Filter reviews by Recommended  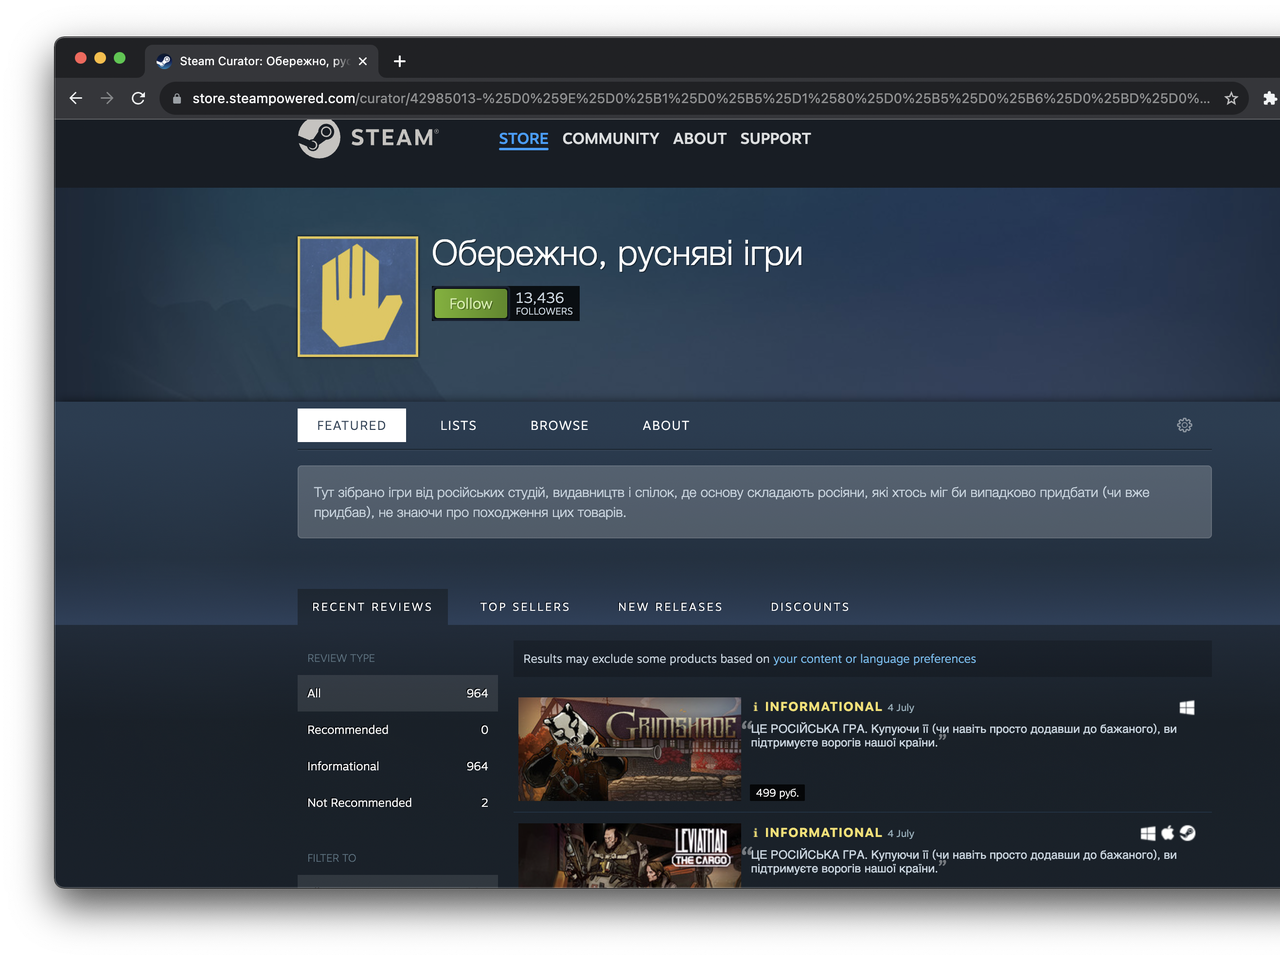coord(397,730)
